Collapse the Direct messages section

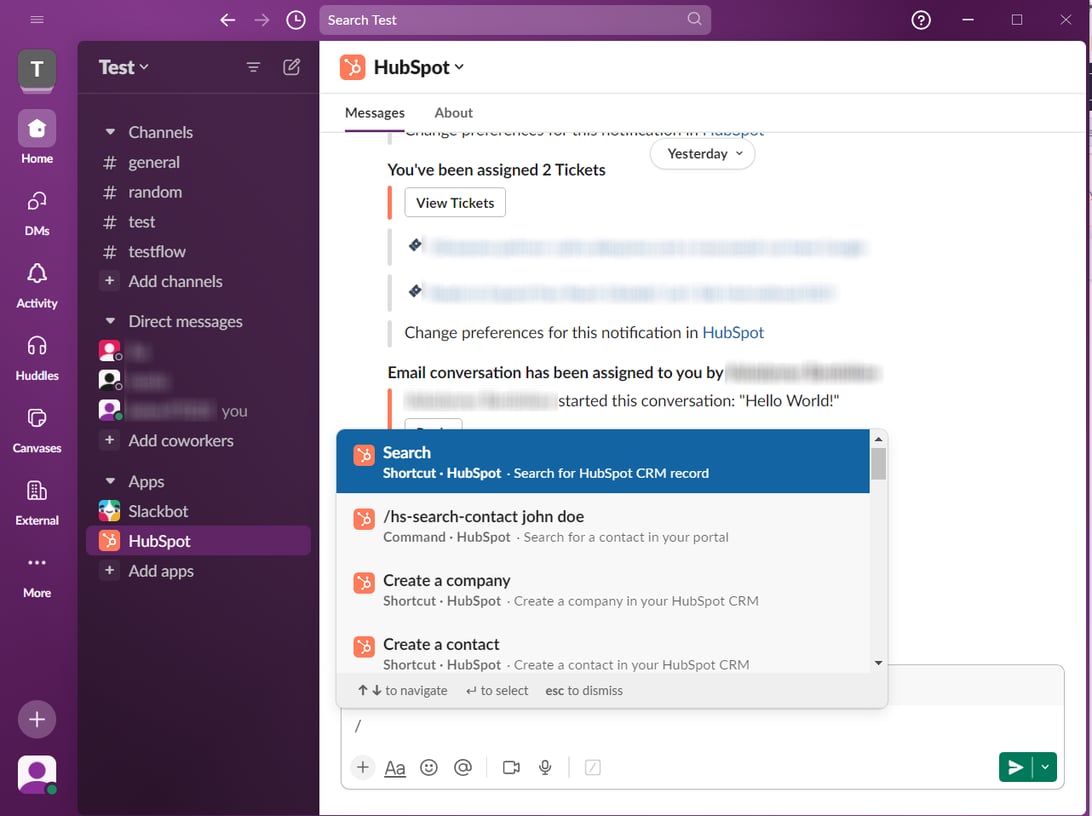pyautogui.click(x=110, y=321)
